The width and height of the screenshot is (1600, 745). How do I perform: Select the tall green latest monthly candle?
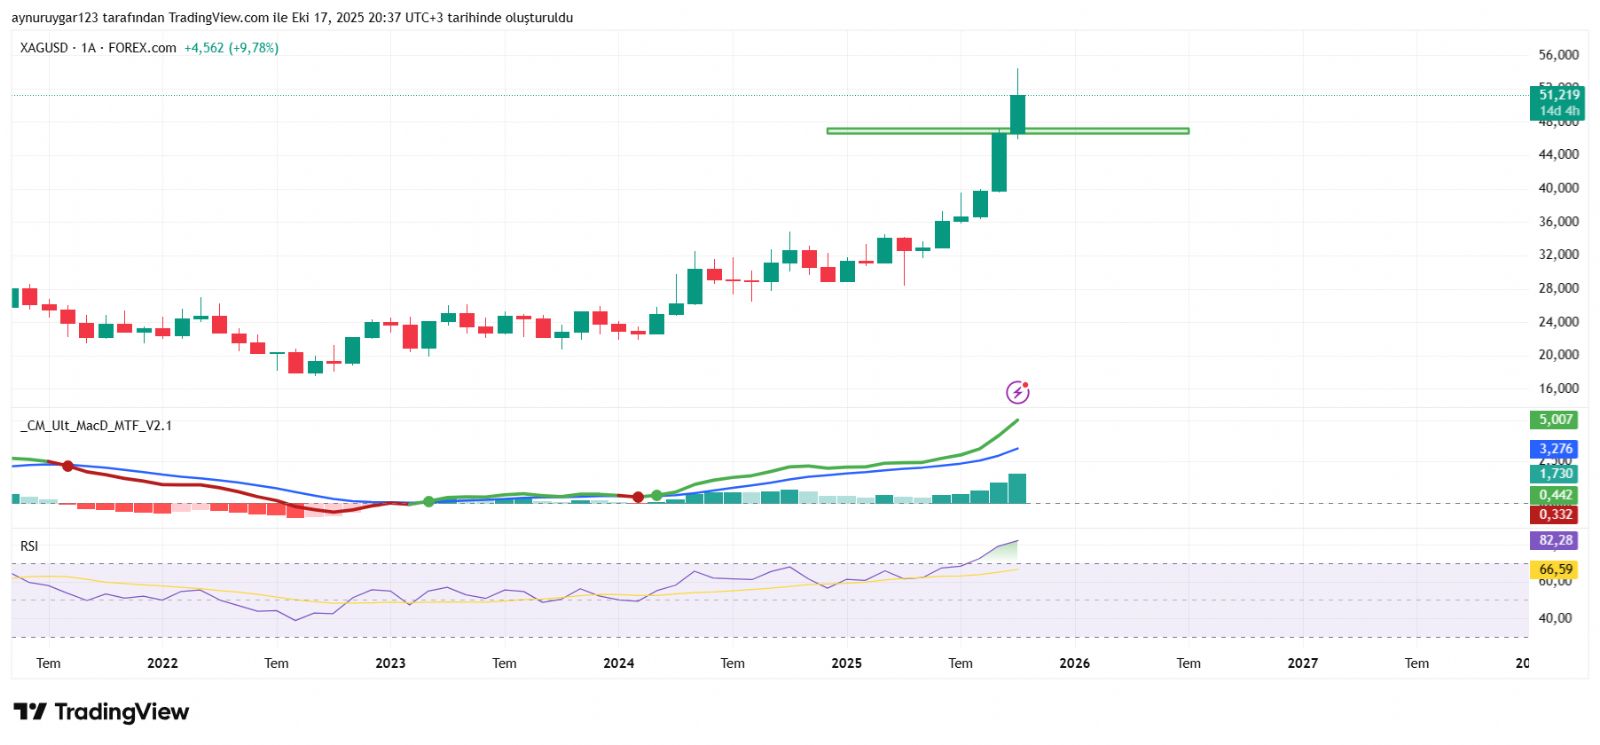(x=1018, y=114)
